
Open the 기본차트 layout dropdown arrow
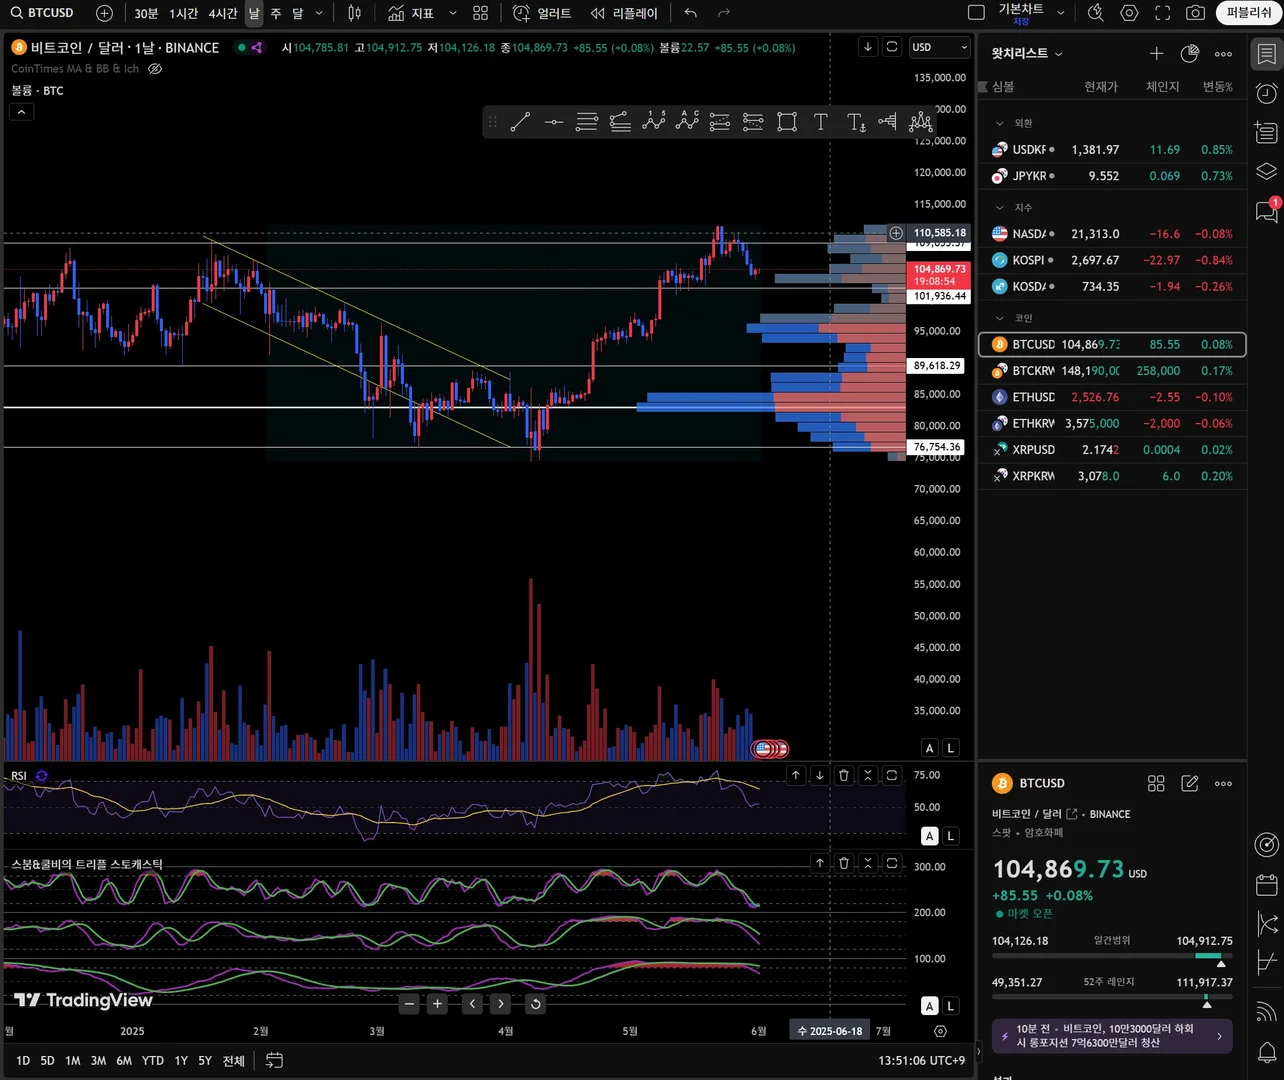coord(1061,13)
